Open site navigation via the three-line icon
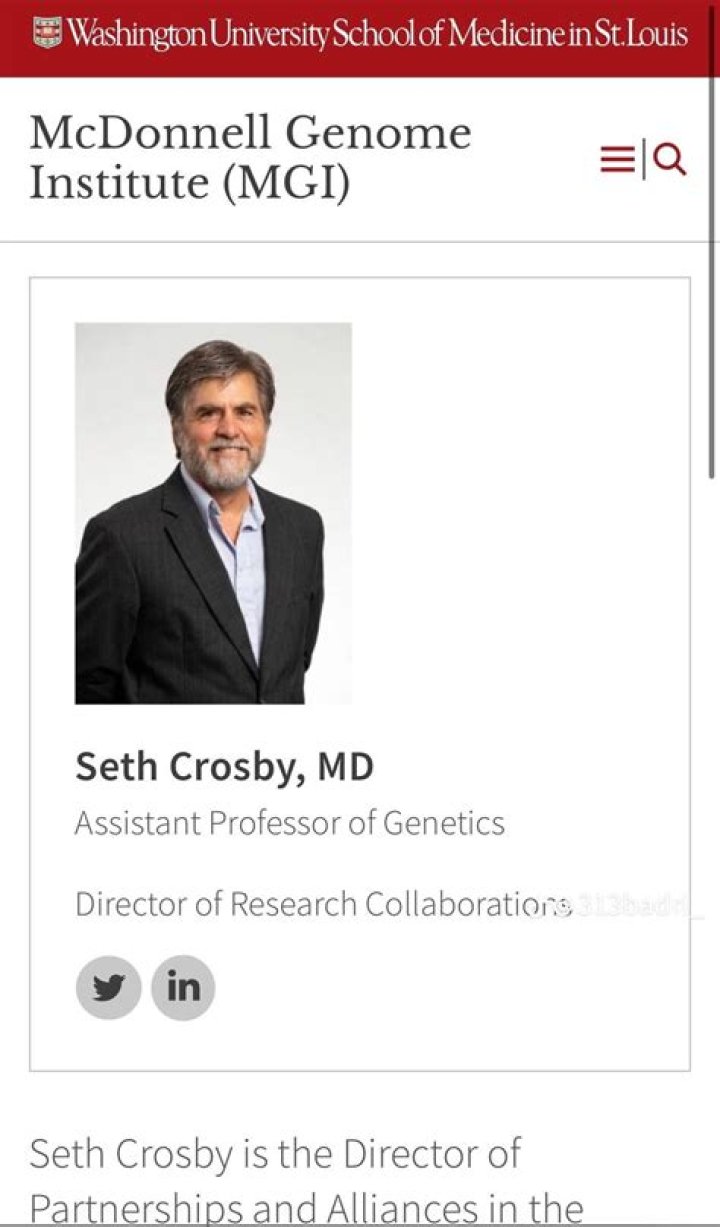Screen dimensions: 720x1227 pyautogui.click(x=618, y=159)
